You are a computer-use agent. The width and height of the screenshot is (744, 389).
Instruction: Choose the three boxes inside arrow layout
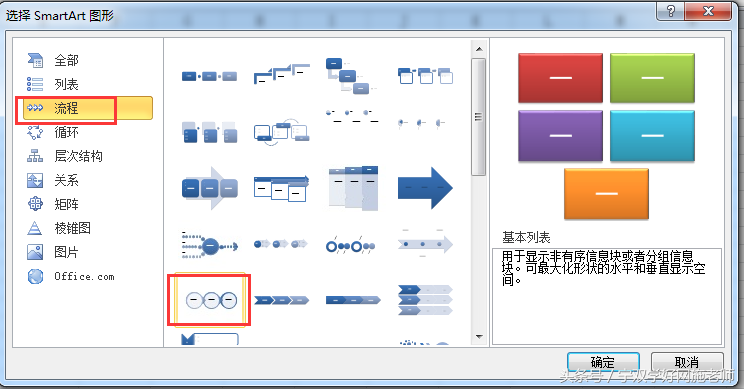(209, 188)
